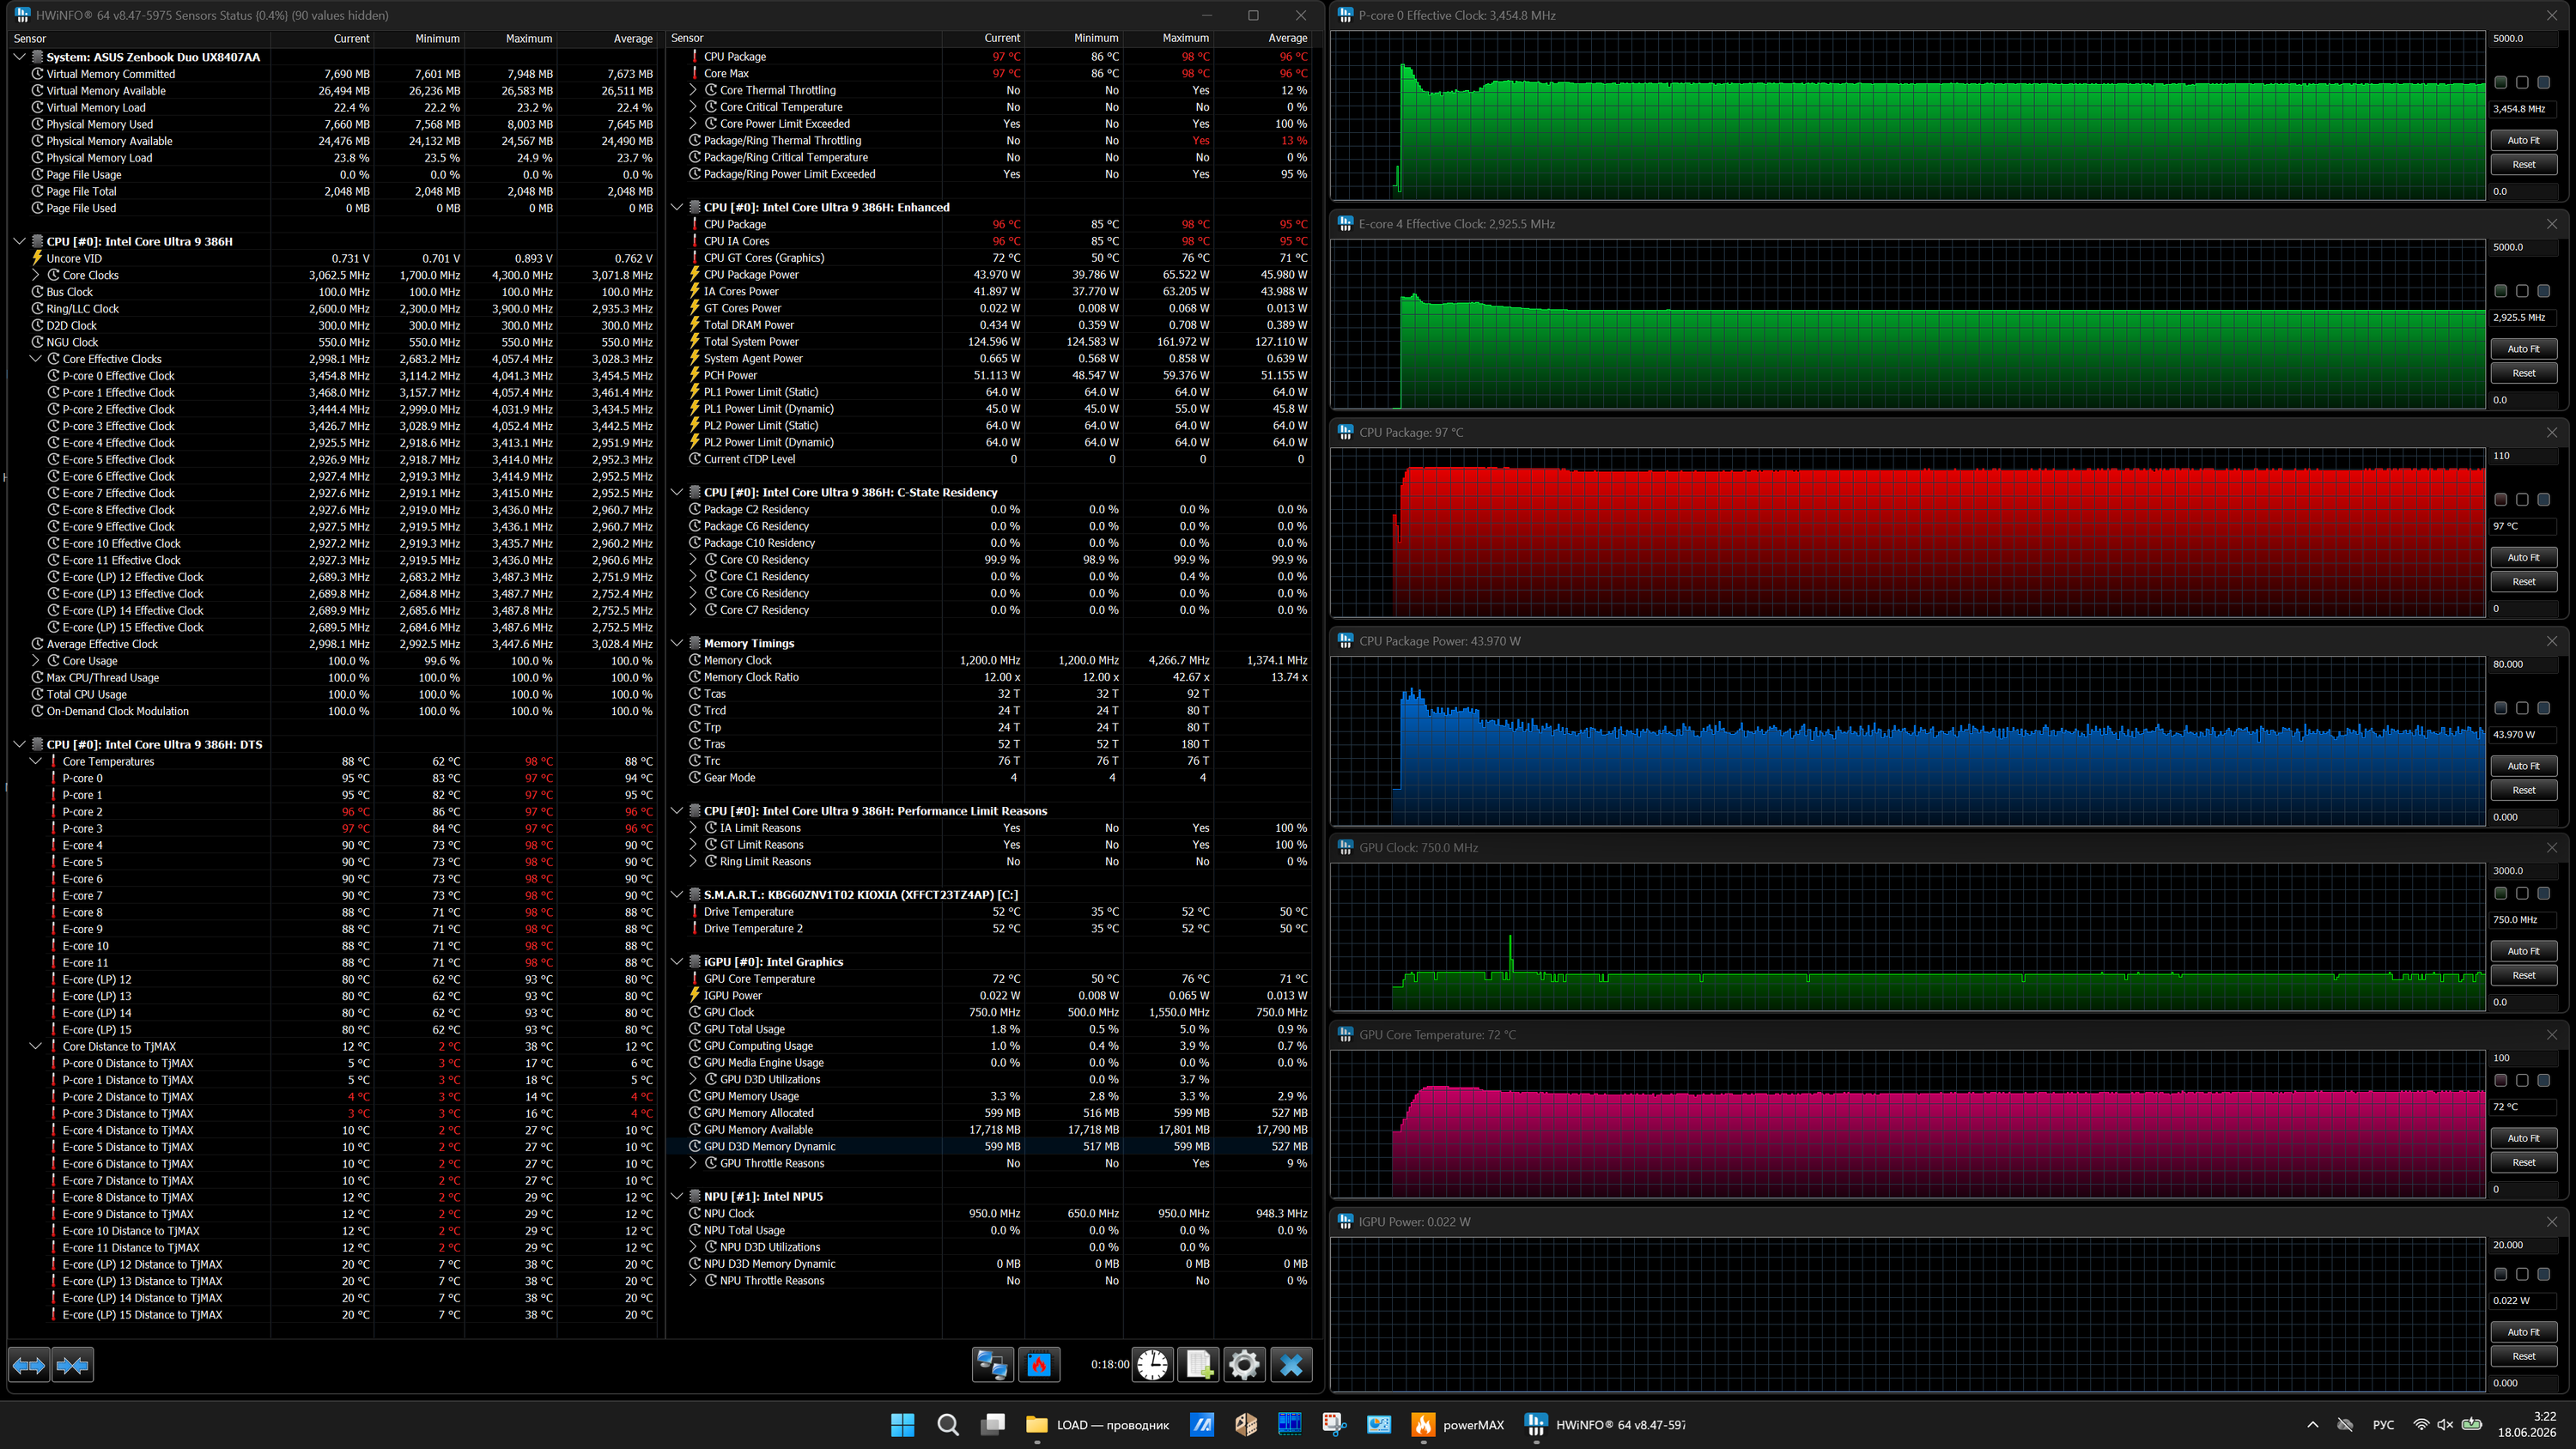The width and height of the screenshot is (2576, 1449).
Task: Click the expand columns double-arrow icon
Action: pos(29,1365)
